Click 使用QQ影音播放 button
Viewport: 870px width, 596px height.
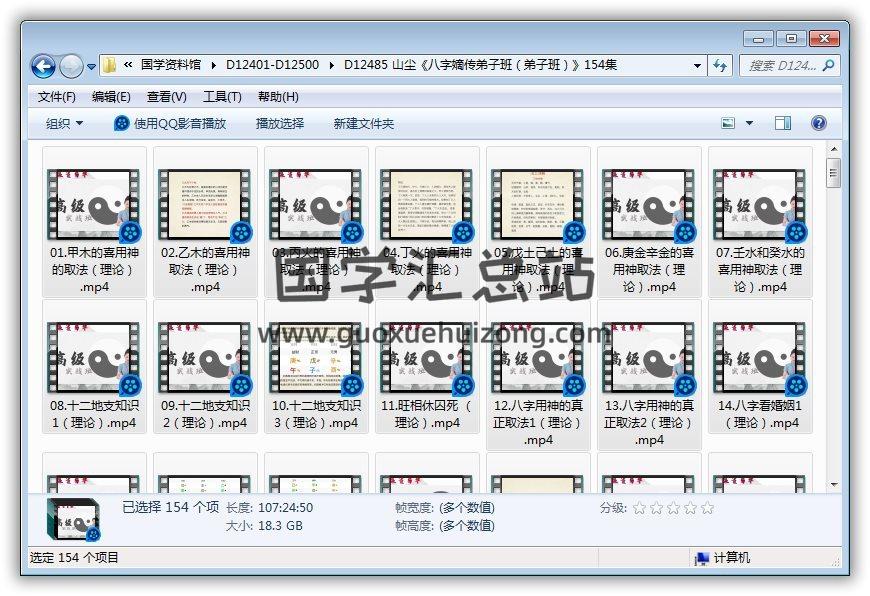(170, 123)
